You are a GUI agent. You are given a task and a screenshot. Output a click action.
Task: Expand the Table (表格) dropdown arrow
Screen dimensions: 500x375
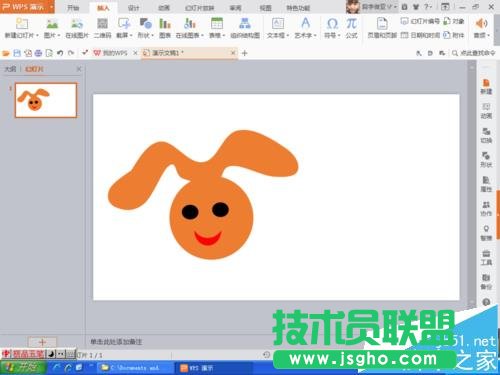pos(224,35)
